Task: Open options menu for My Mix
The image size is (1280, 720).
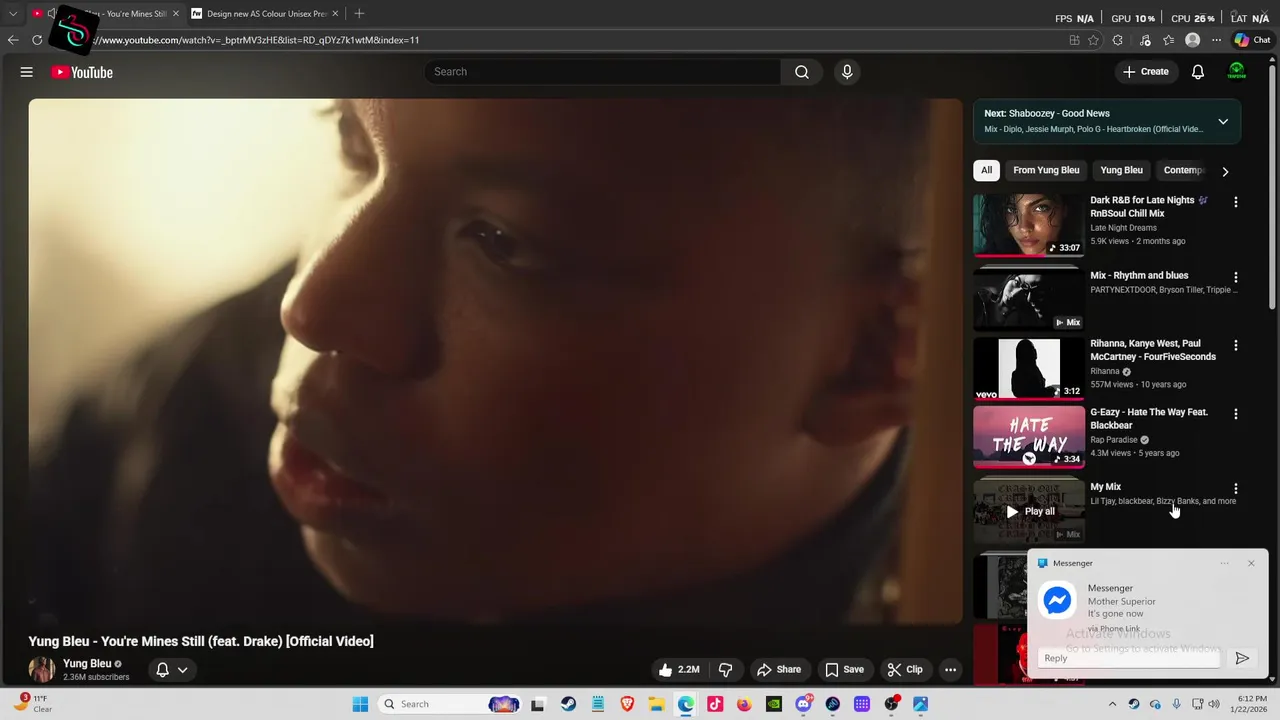Action: pos(1236,489)
